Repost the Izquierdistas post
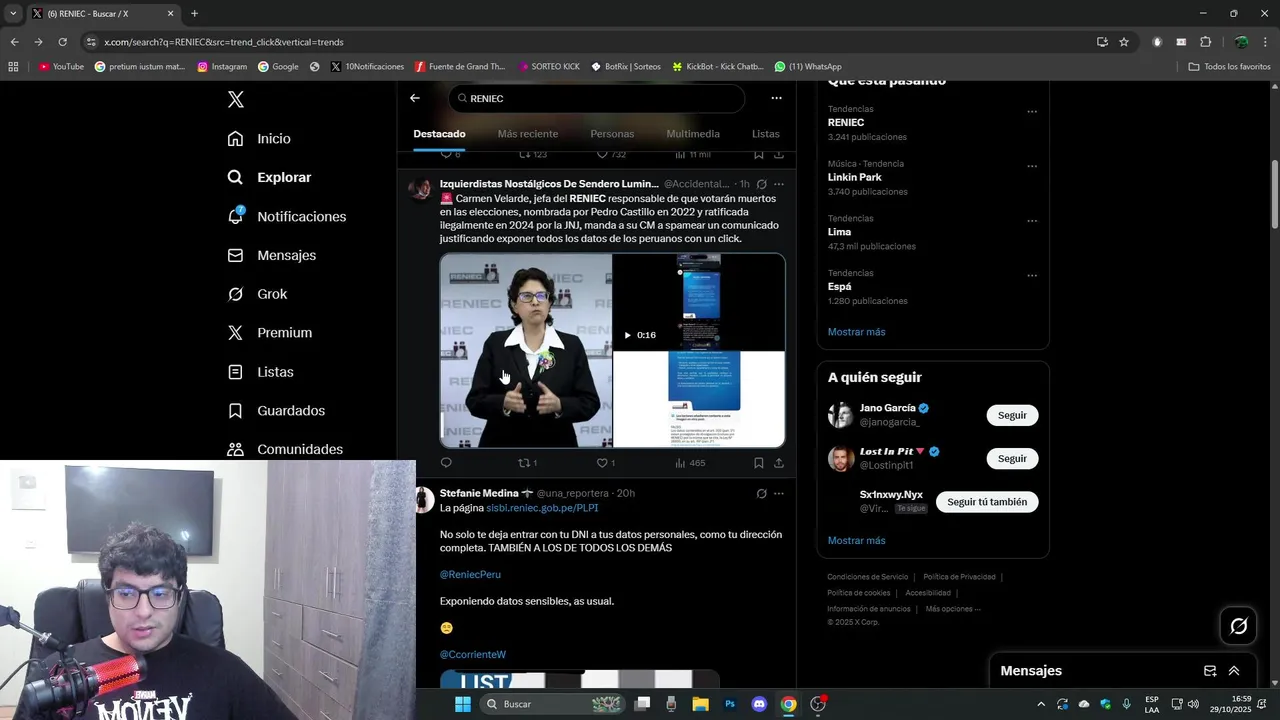Image resolution: width=1280 pixels, height=720 pixels. [527, 463]
